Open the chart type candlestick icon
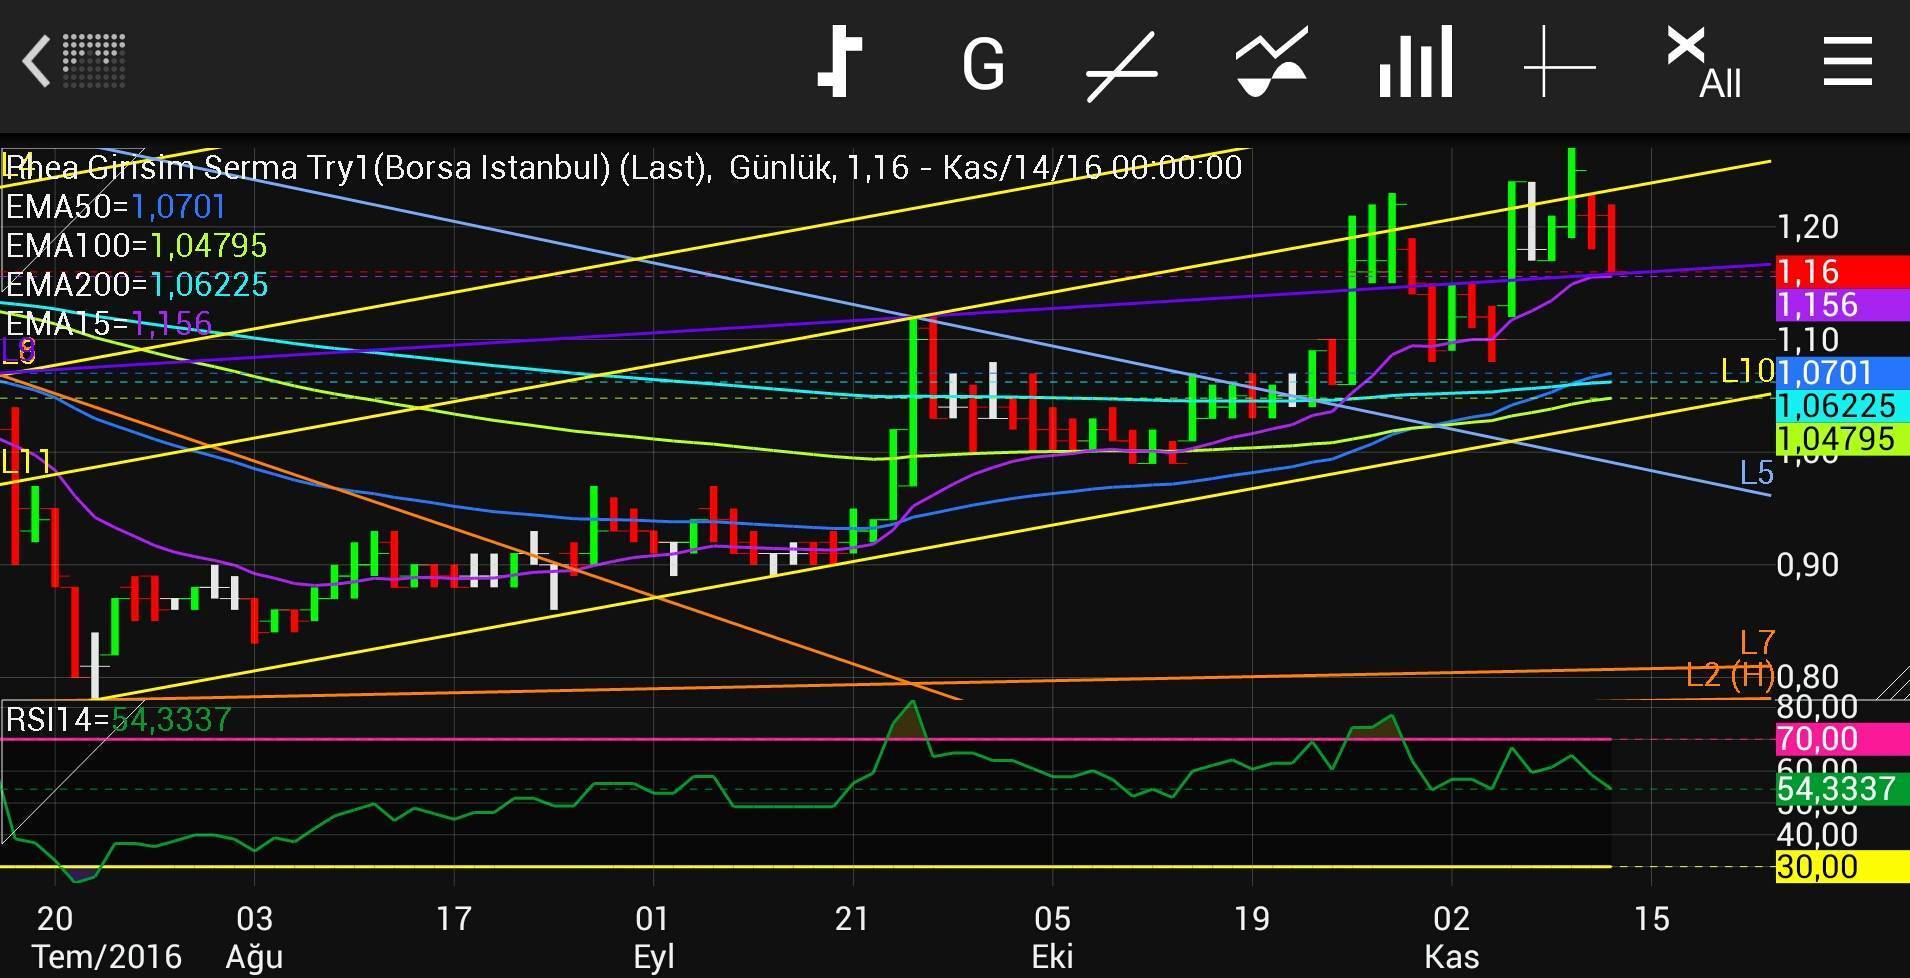This screenshot has width=1910, height=978. coord(840,63)
